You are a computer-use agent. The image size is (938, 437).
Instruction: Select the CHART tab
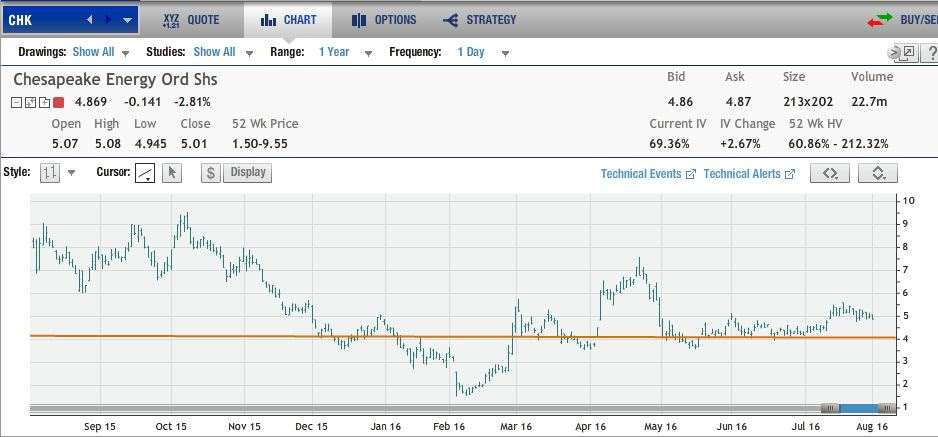[288, 20]
